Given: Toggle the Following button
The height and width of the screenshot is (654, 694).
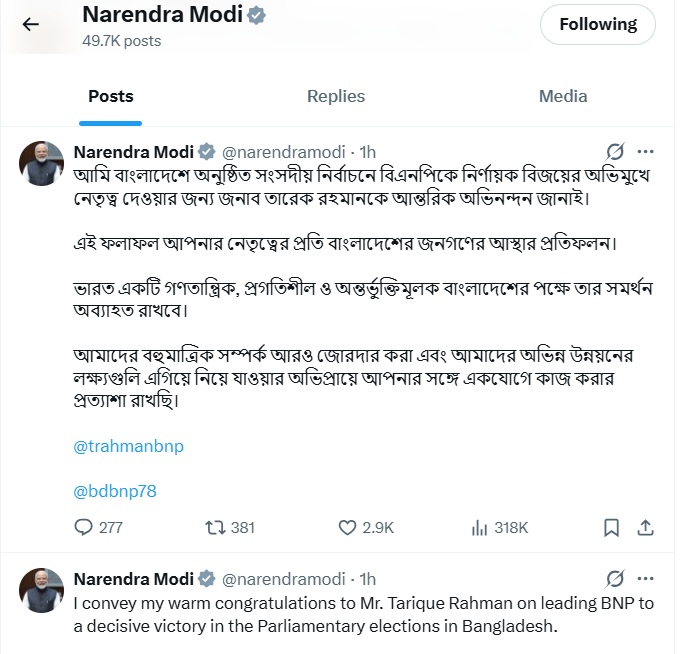Looking at the screenshot, I should point(597,25).
